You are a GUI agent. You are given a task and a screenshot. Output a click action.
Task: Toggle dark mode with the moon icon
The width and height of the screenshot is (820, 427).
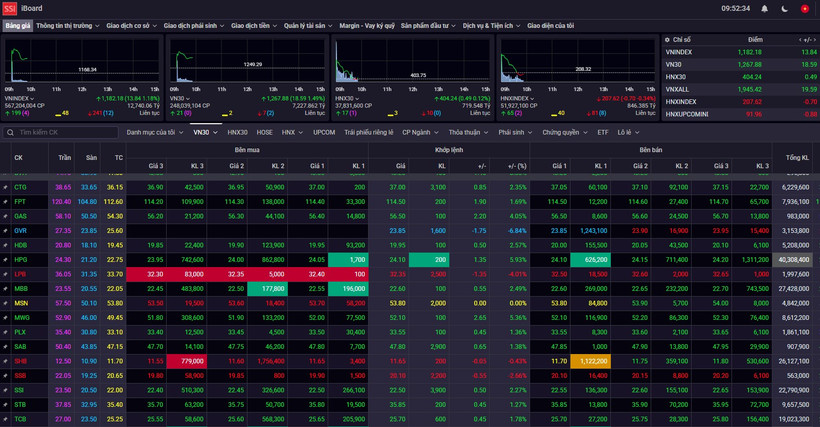(x=784, y=8)
